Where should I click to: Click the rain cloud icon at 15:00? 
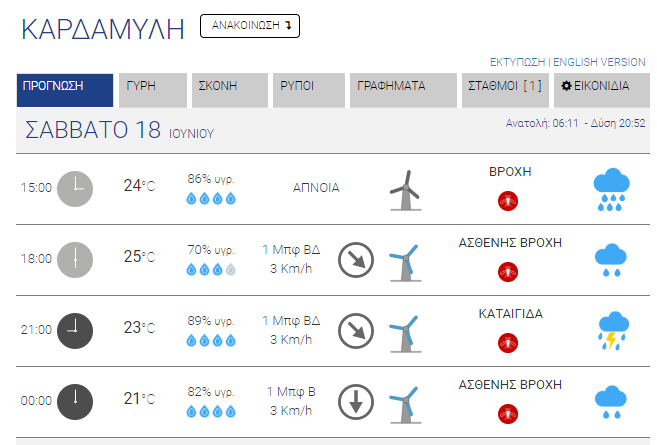click(x=611, y=189)
